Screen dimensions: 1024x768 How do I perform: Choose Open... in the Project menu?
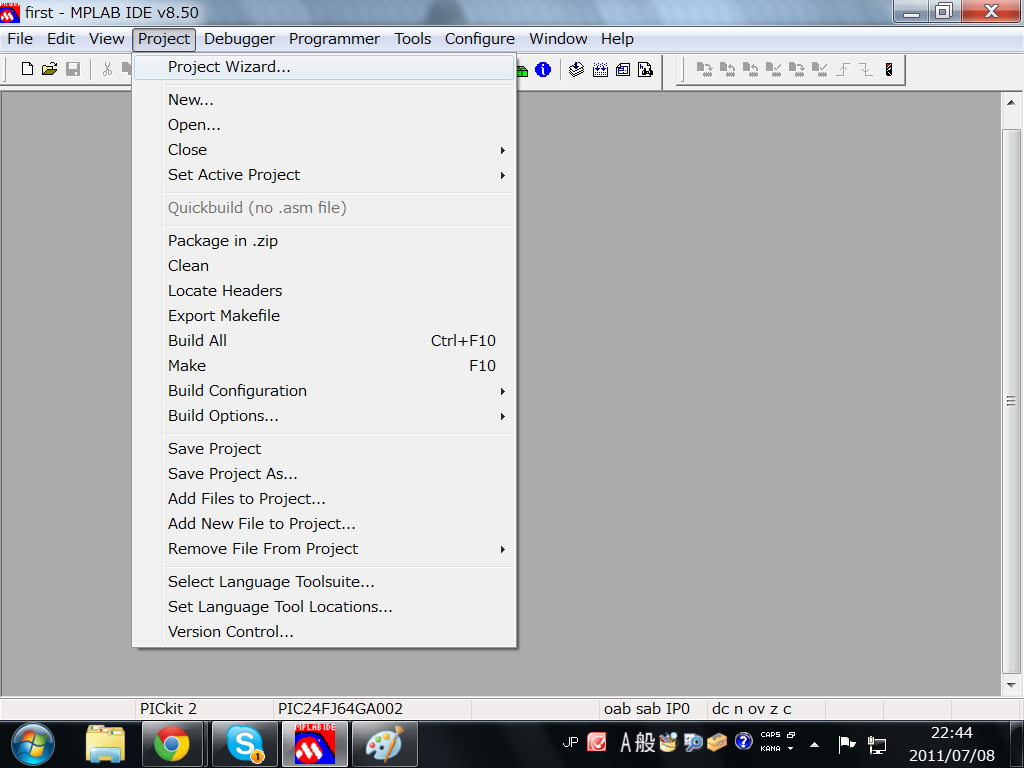(x=324, y=125)
